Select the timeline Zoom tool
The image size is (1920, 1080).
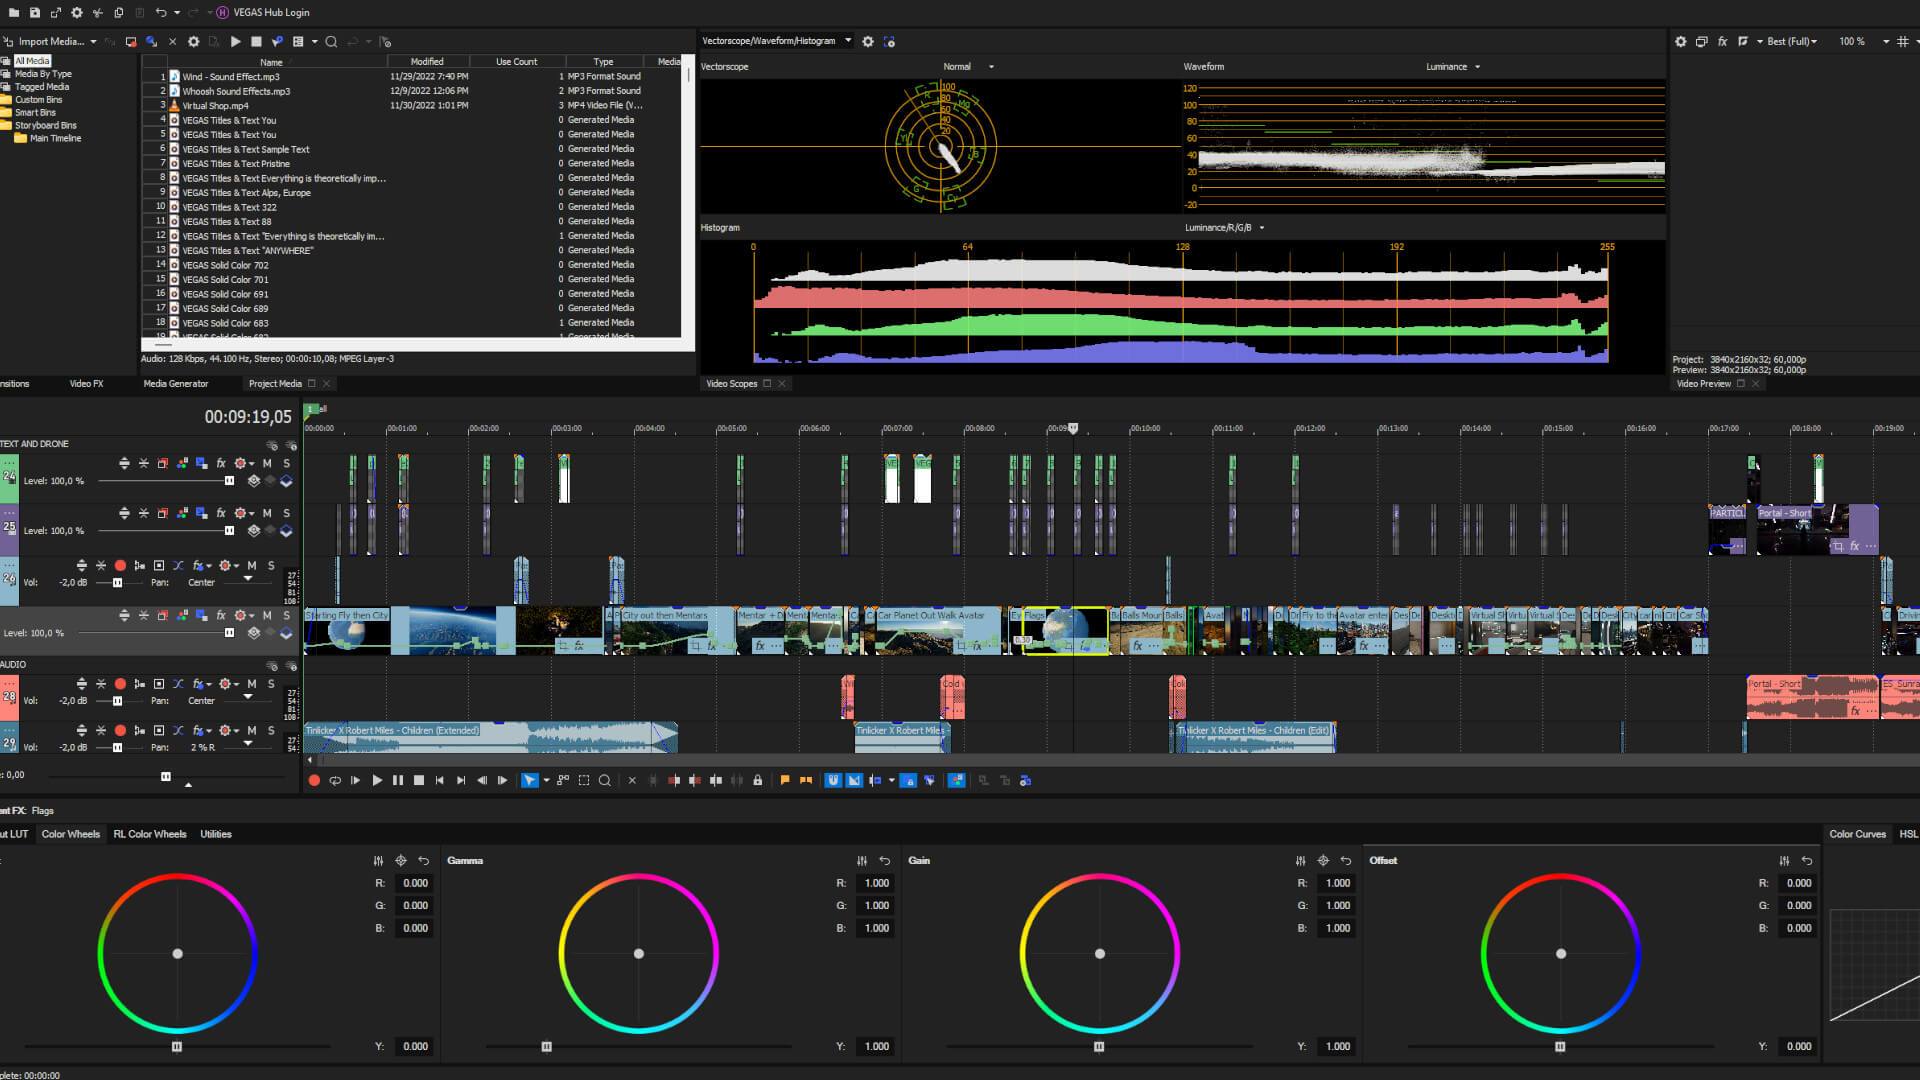(x=605, y=781)
